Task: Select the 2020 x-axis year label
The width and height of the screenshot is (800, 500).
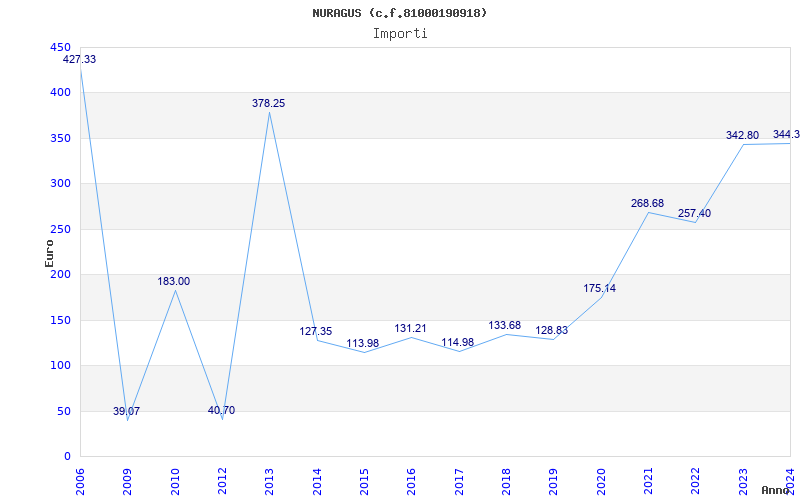Action: click(601, 482)
